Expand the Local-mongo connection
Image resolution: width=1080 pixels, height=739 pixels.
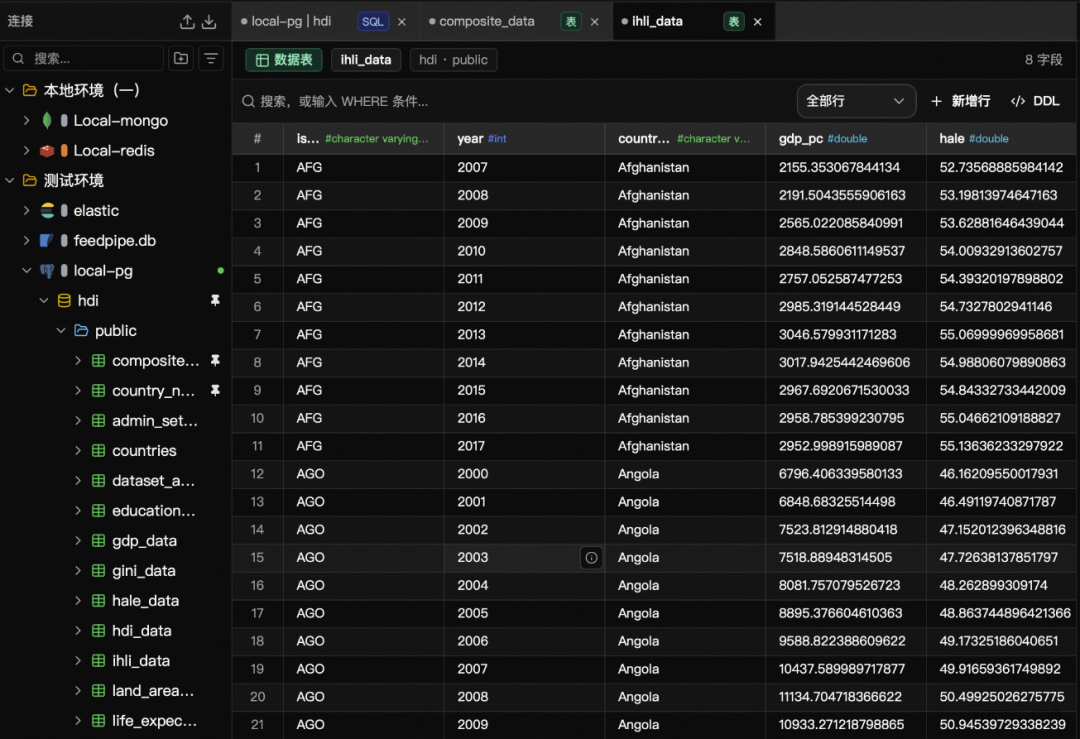click(x=26, y=121)
